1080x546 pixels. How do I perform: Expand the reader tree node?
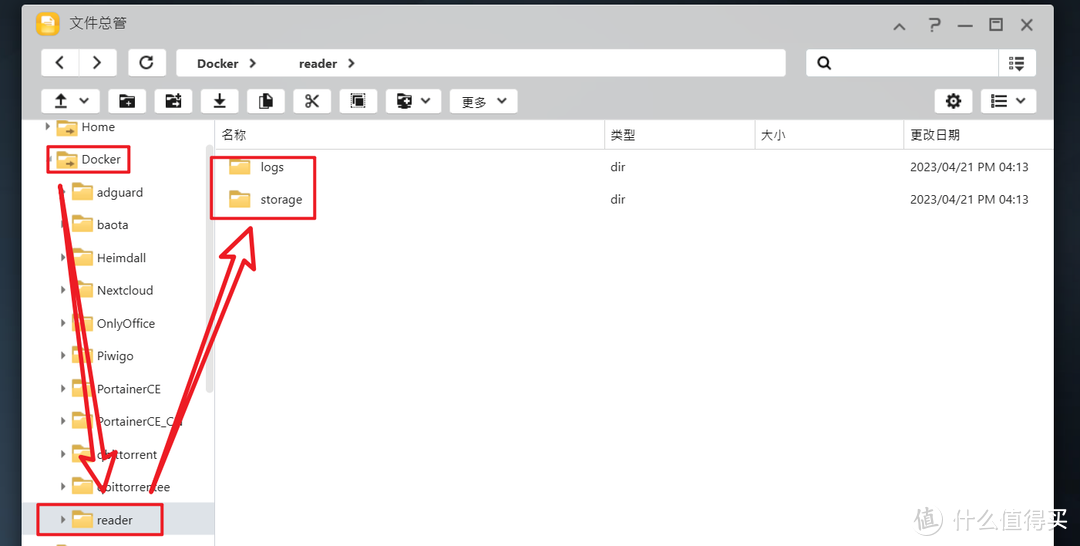pyautogui.click(x=63, y=520)
